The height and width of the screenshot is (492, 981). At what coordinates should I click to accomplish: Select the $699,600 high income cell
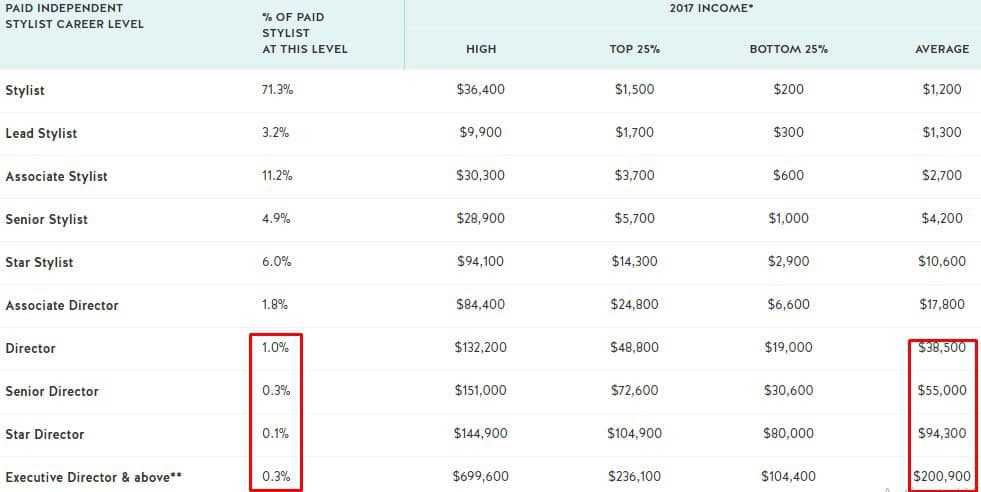click(480, 477)
